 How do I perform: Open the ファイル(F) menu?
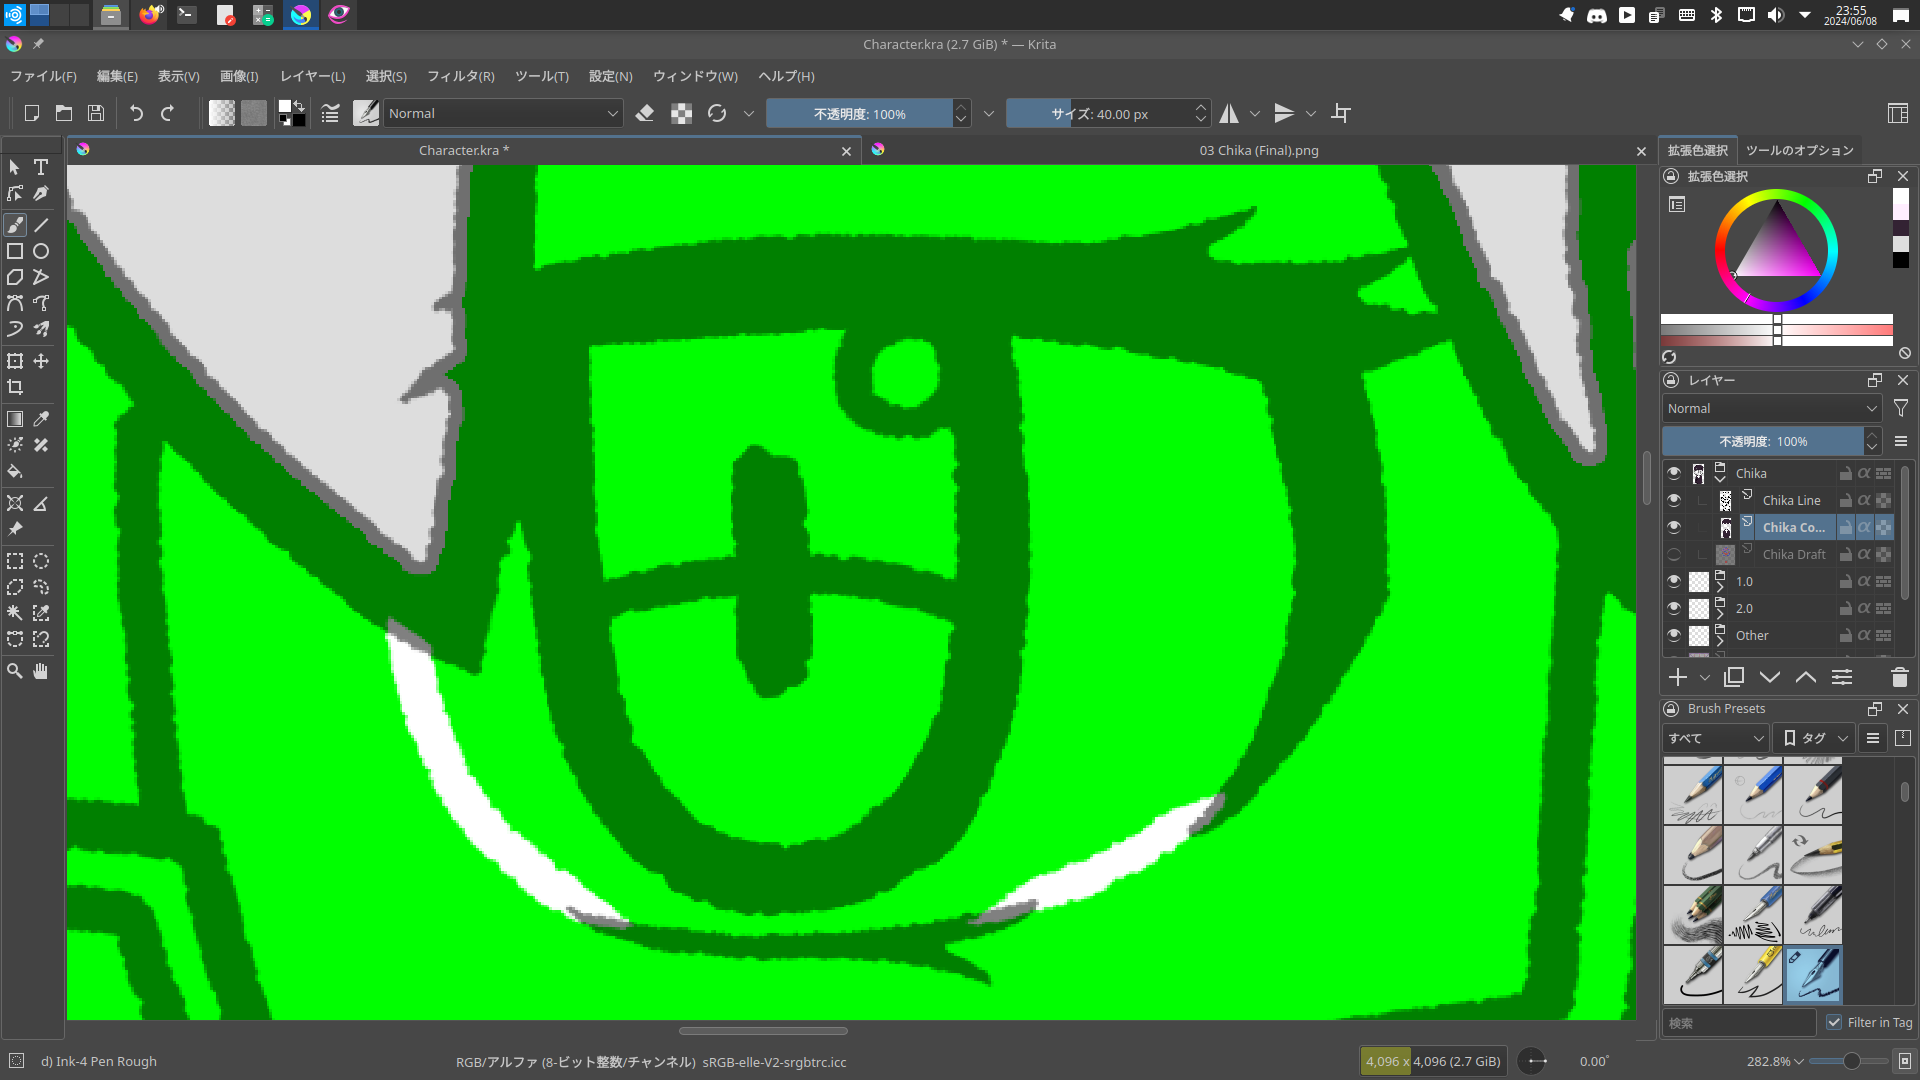43,76
